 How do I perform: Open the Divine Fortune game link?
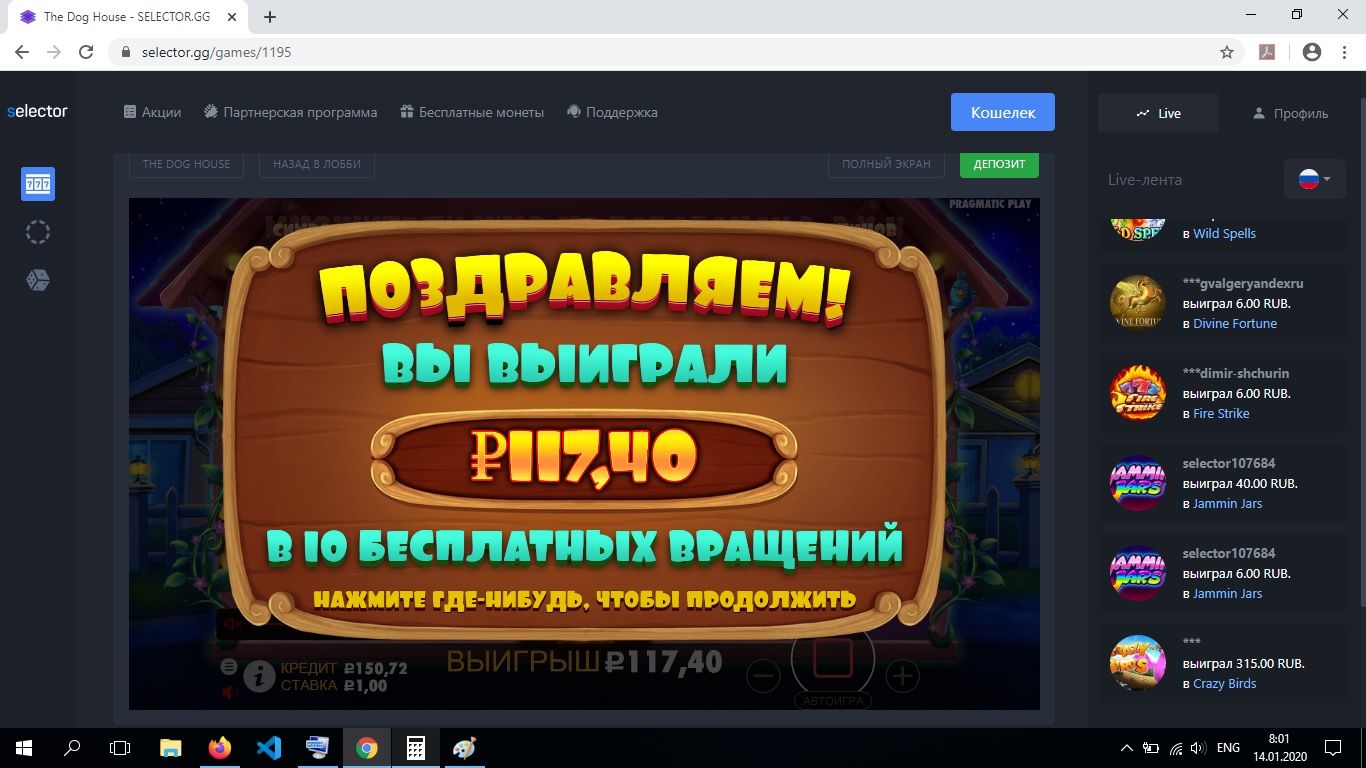pyautogui.click(x=1235, y=323)
